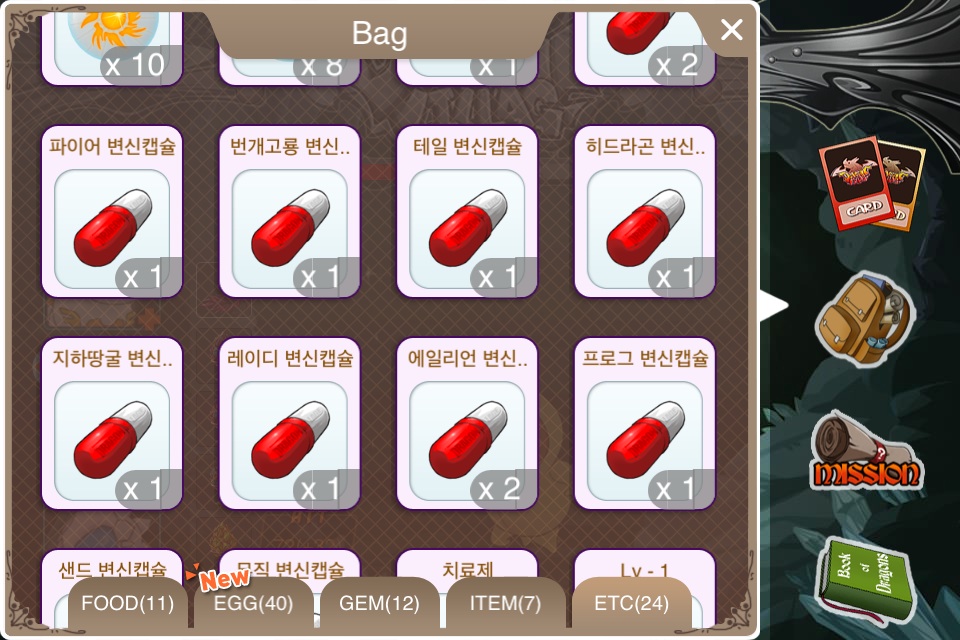The height and width of the screenshot is (640, 960).
Task: Select the 테일 변신캡슐 capsule item
Action: point(467,212)
